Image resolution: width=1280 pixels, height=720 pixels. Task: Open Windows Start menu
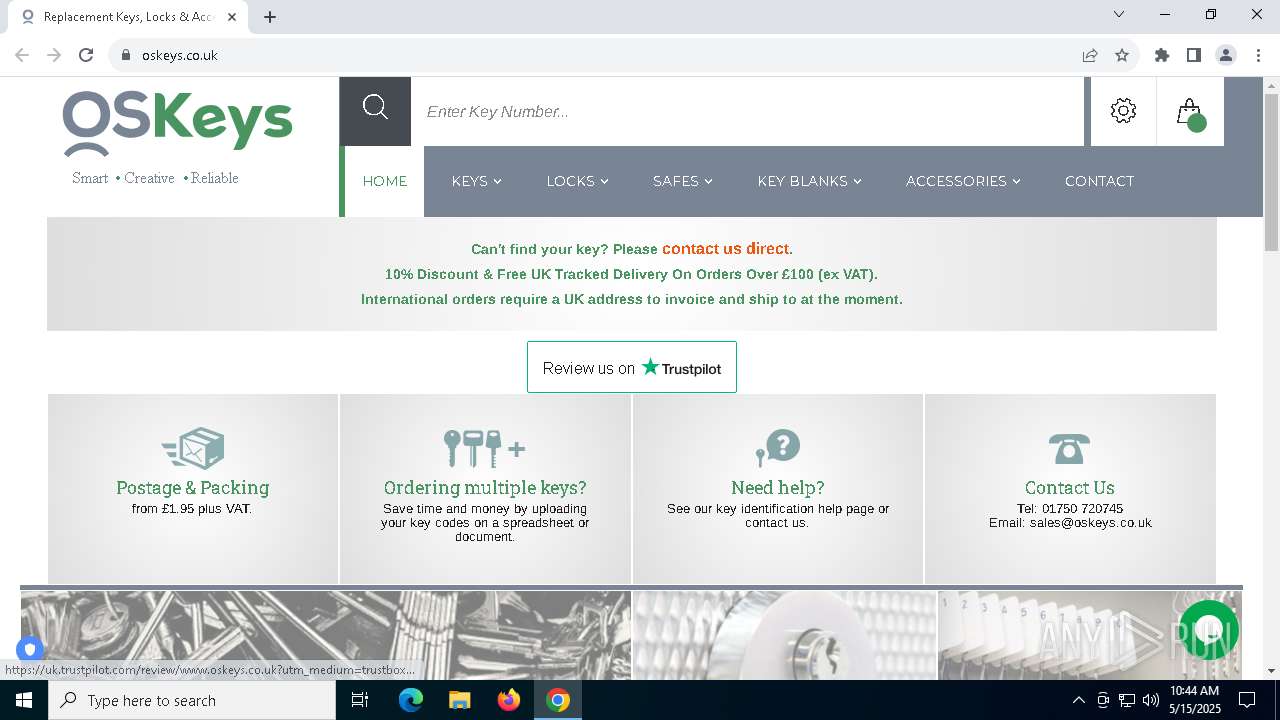(x=24, y=700)
